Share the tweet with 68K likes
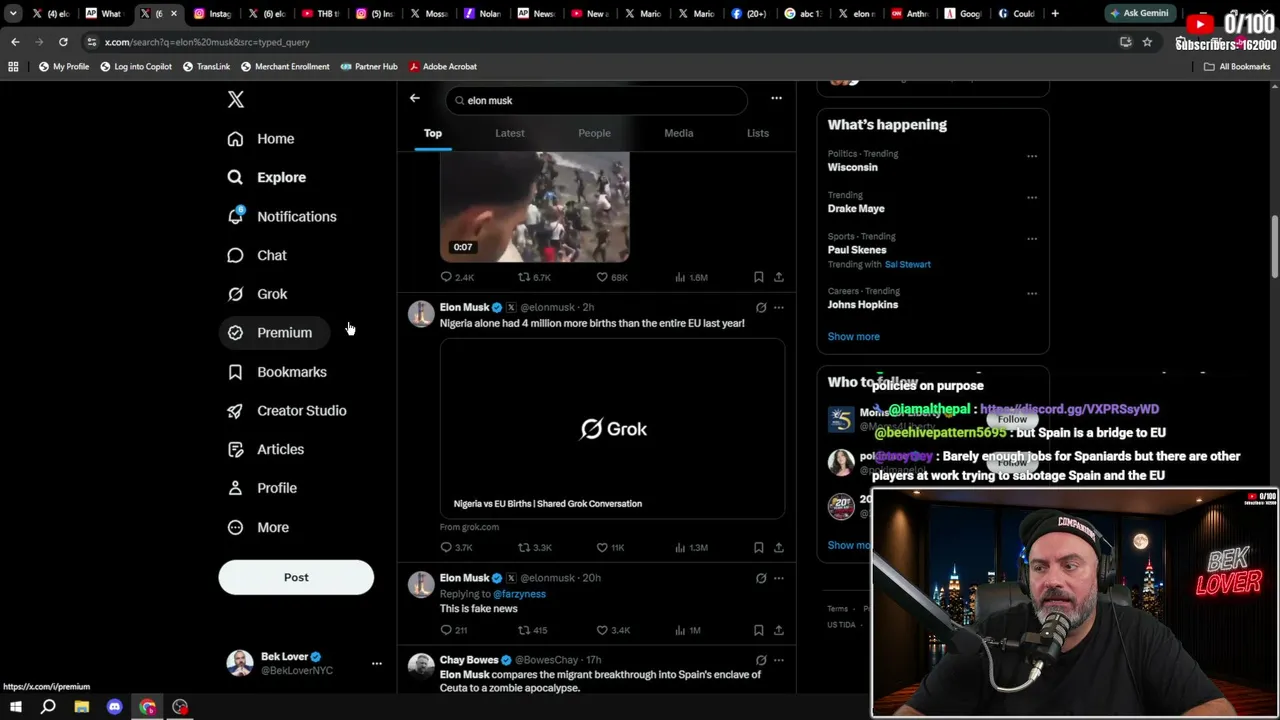The height and width of the screenshot is (720, 1280). pos(779,277)
